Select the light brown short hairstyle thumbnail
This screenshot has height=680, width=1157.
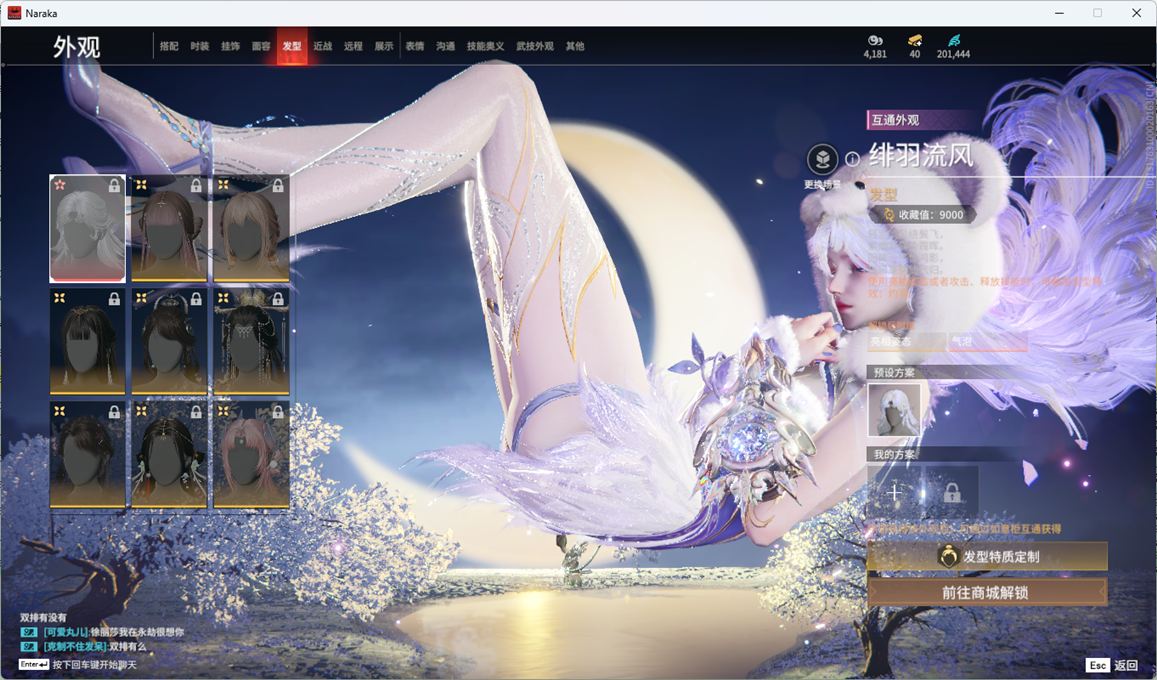click(251, 229)
